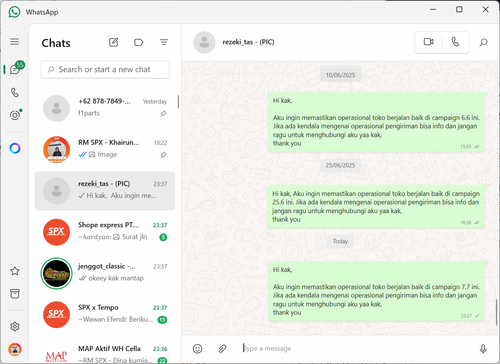This screenshot has height=364, width=500.
Task: Open RM SPX - Khairun chat
Action: click(x=105, y=150)
